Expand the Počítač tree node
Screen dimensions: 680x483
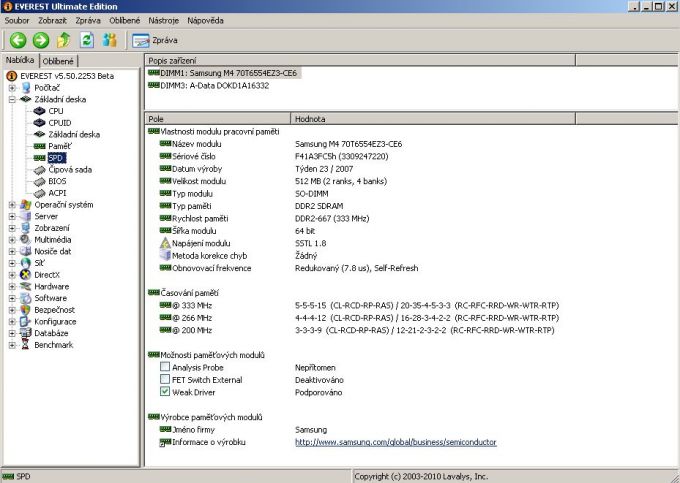(12, 88)
